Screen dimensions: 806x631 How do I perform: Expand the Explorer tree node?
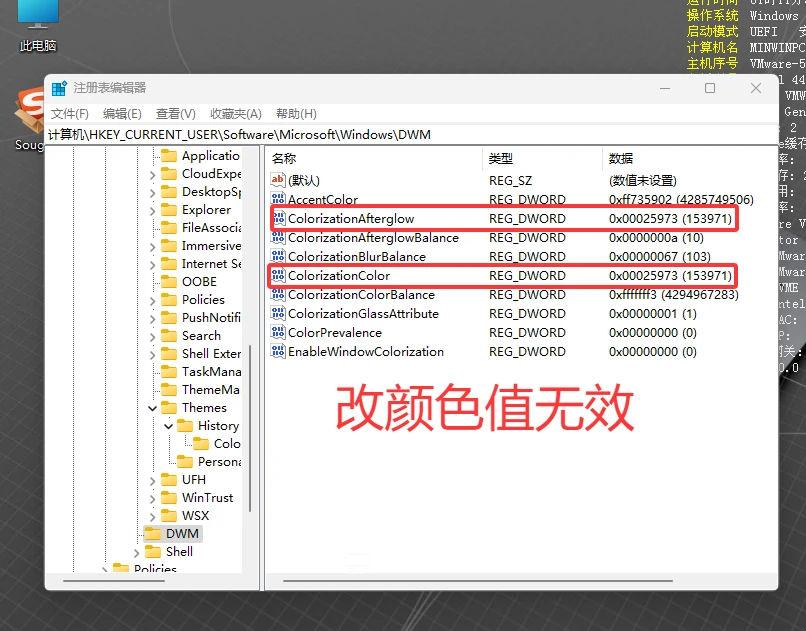[152, 211]
